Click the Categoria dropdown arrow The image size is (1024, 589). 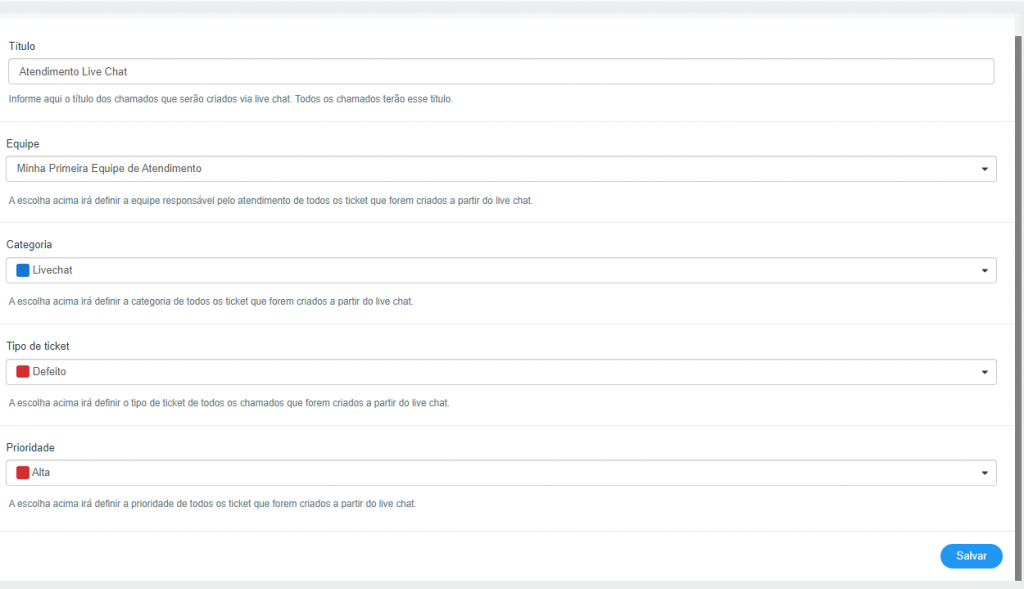[985, 270]
